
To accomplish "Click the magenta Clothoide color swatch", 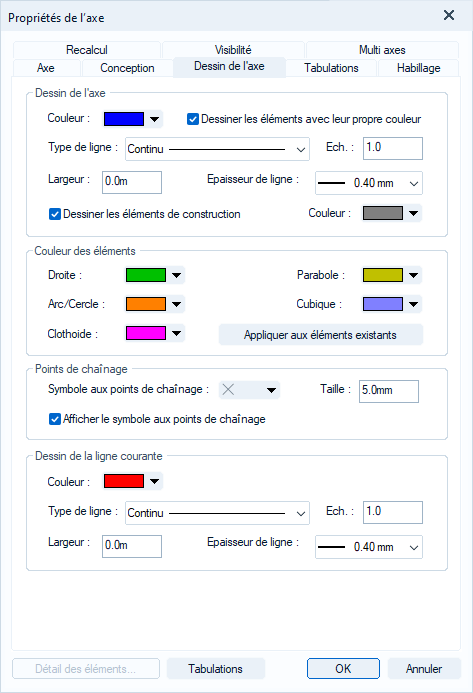I will (x=146, y=333).
